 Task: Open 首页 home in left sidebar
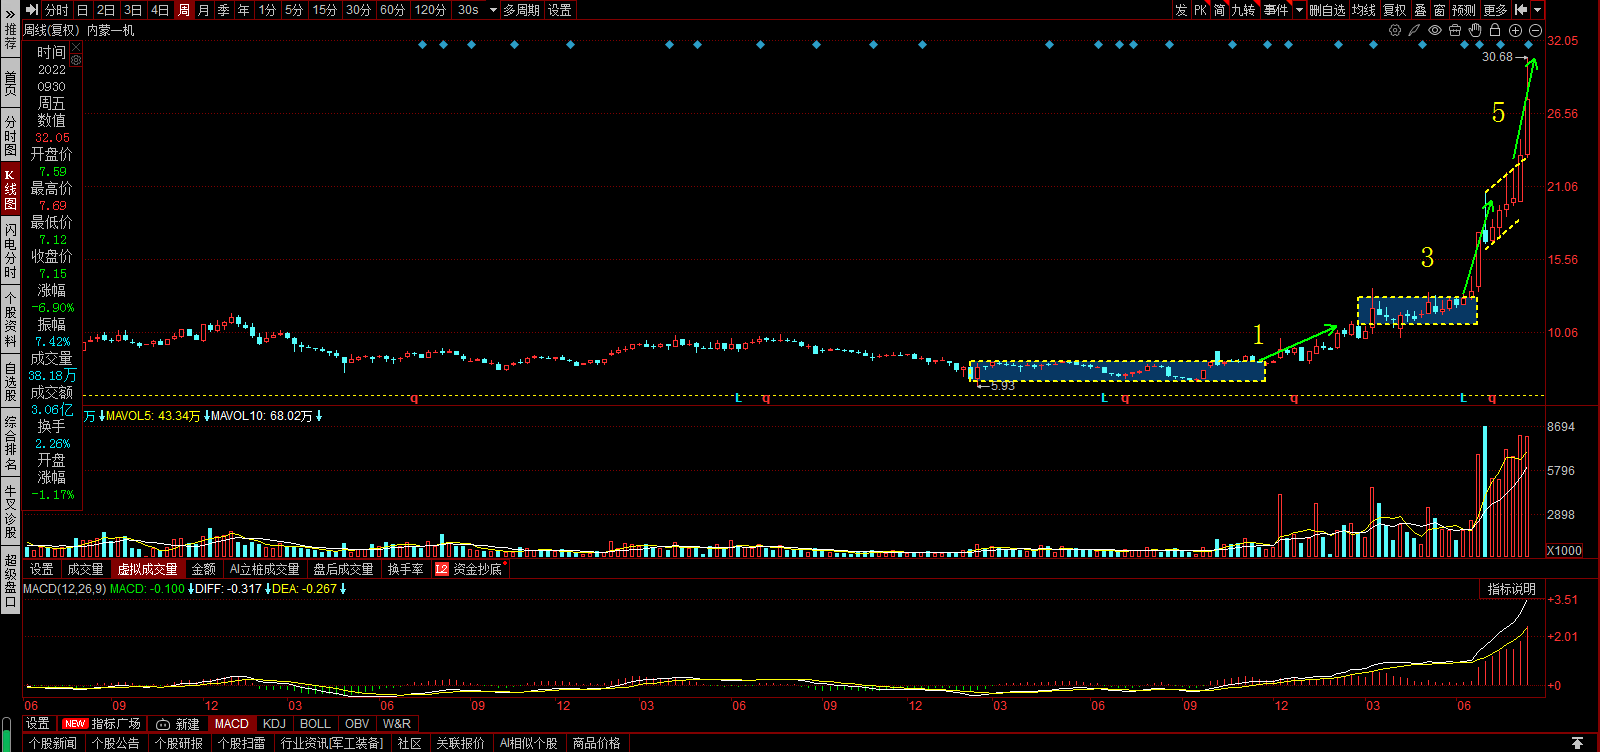pos(10,82)
